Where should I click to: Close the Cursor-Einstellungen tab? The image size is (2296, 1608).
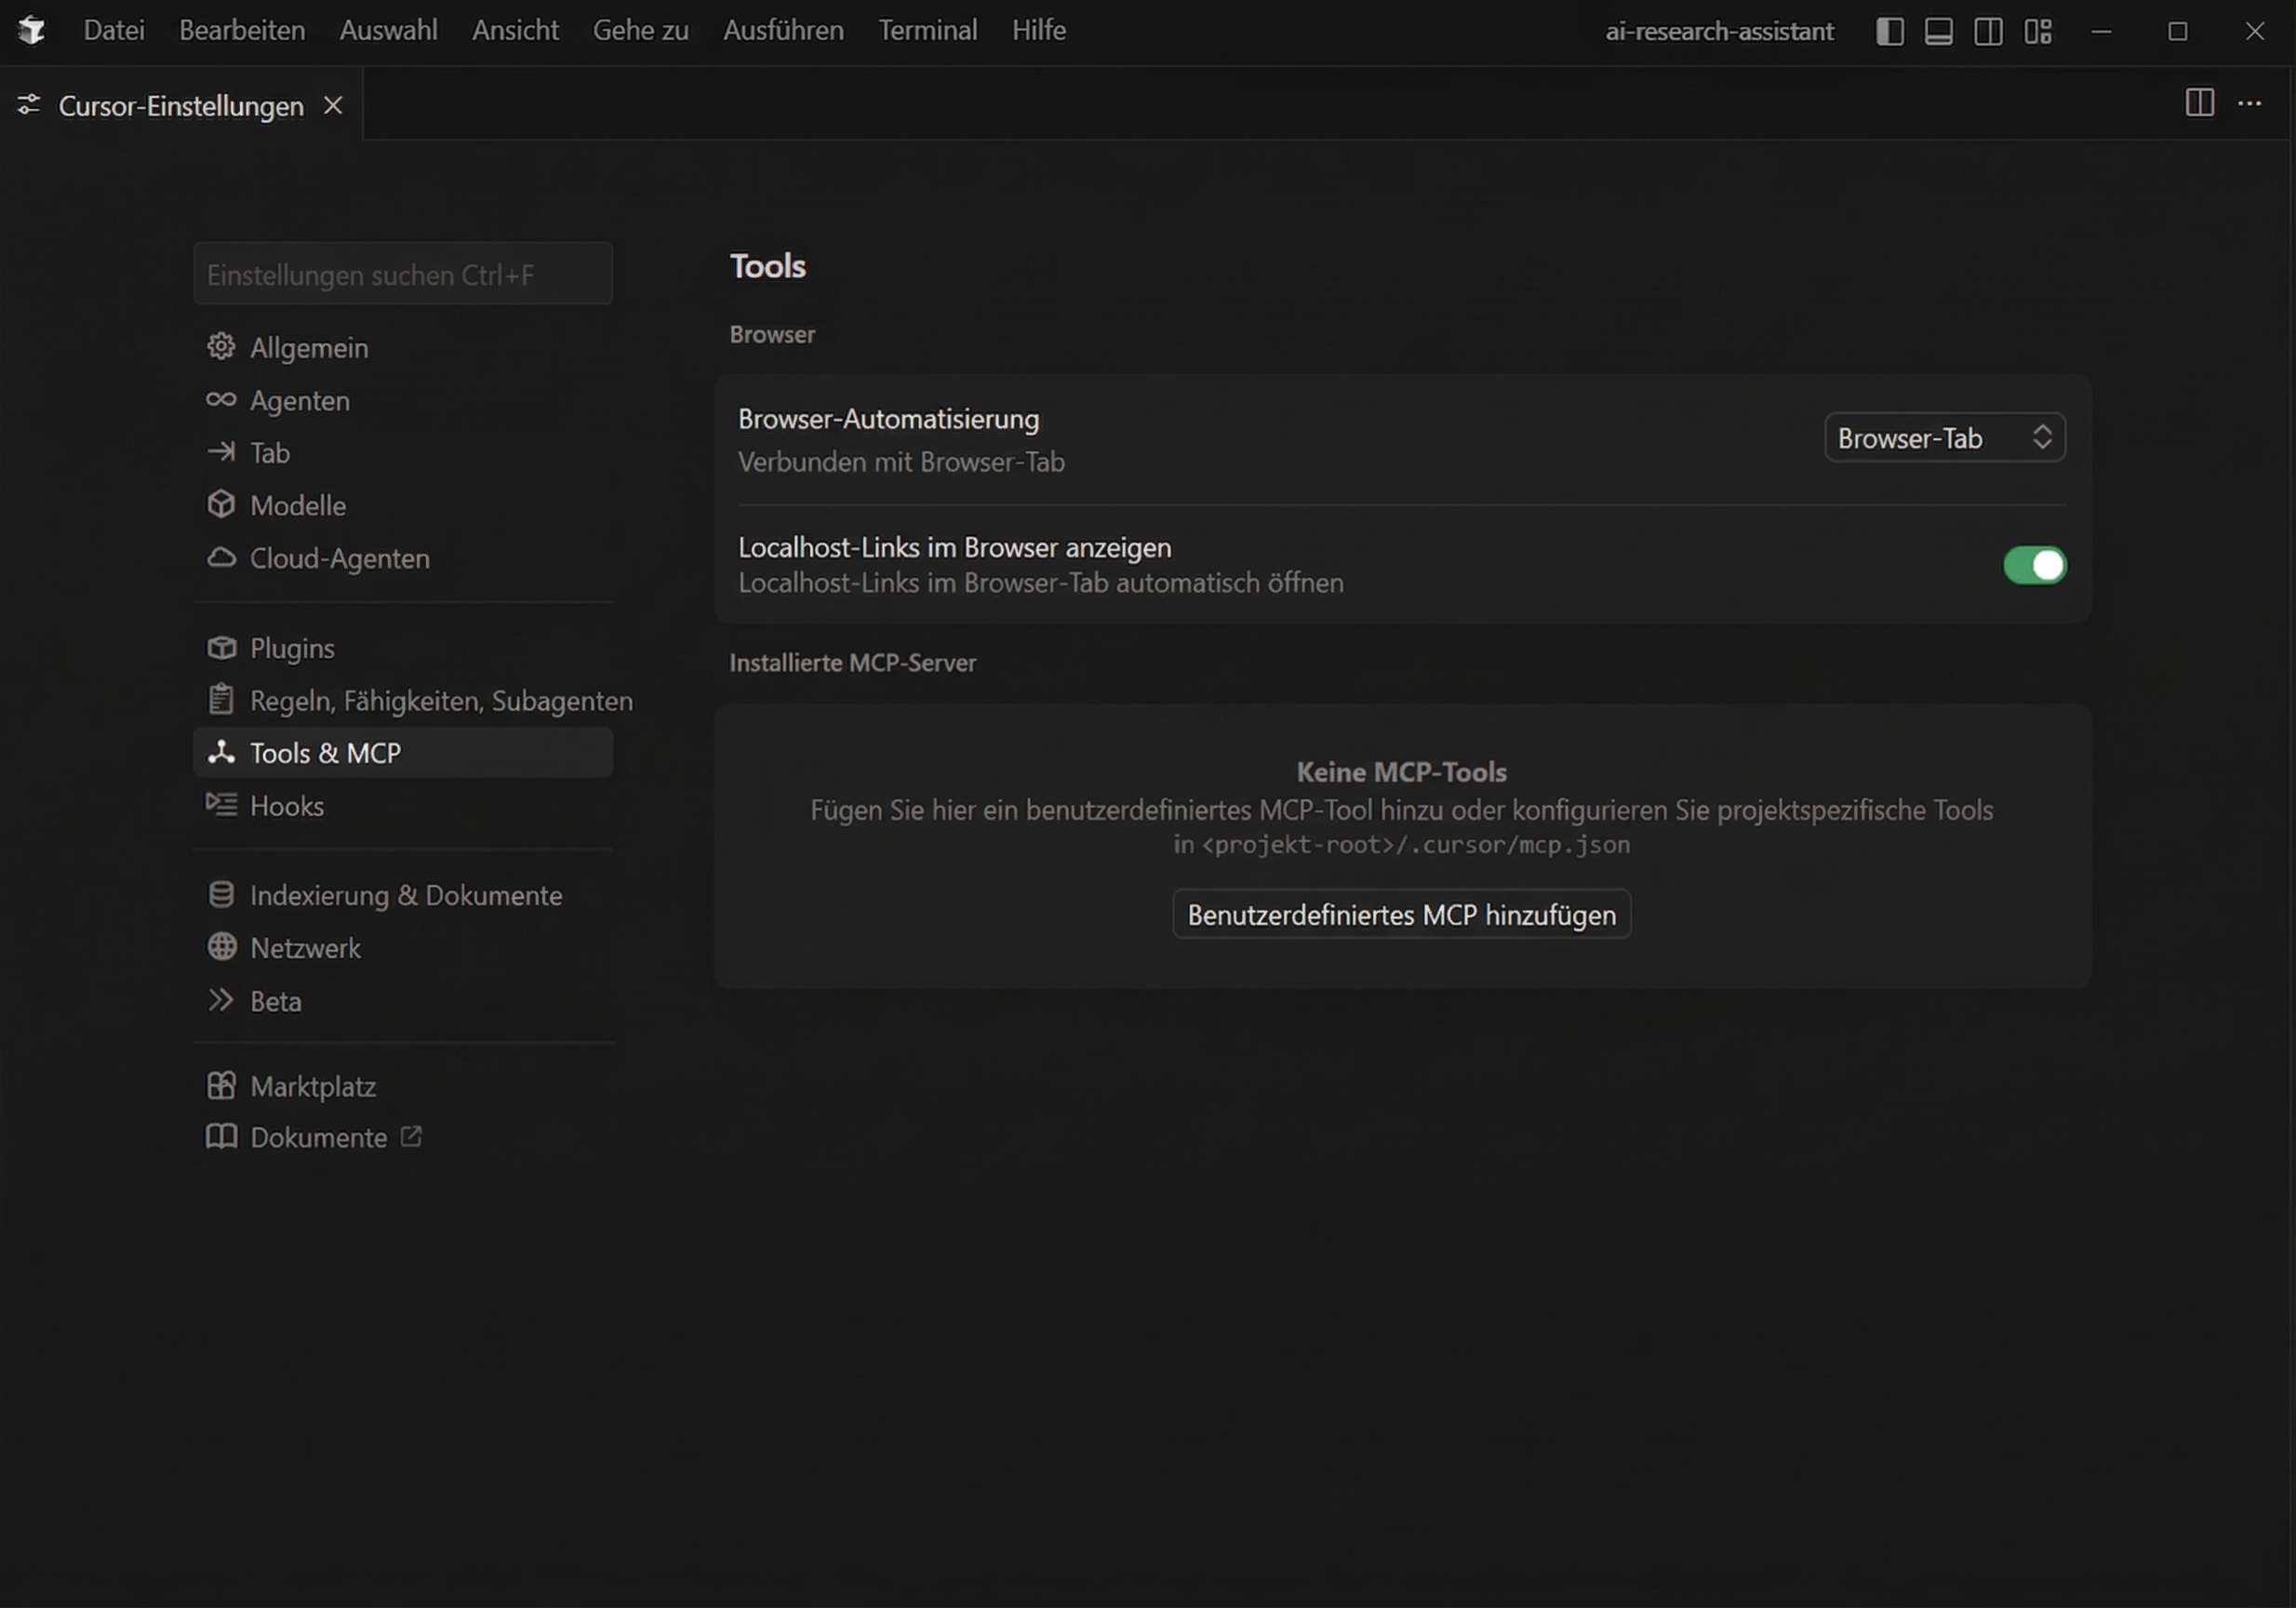333,105
